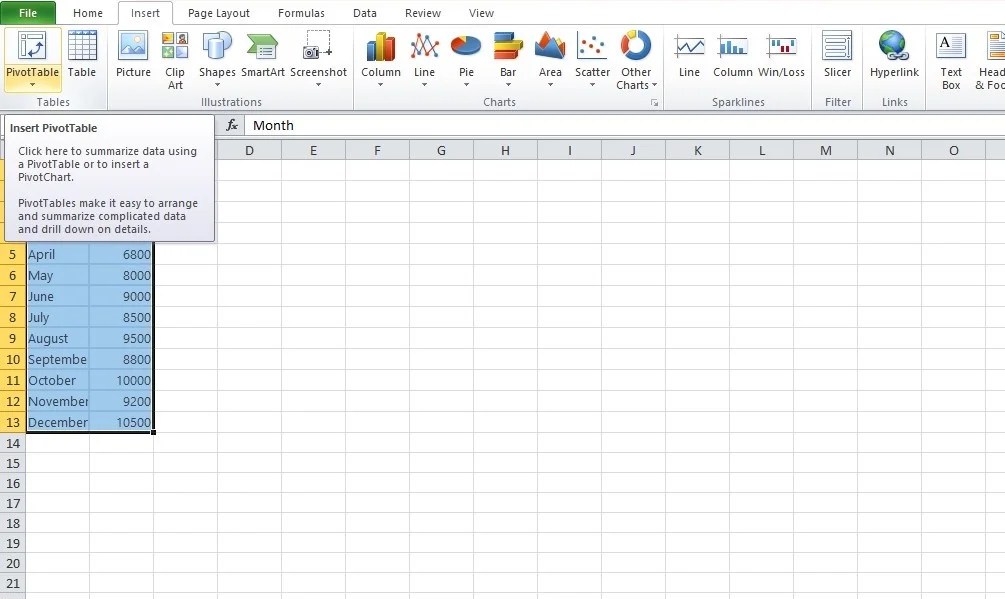The image size is (1005, 599).
Task: Switch to the Formulas tab
Action: point(301,13)
